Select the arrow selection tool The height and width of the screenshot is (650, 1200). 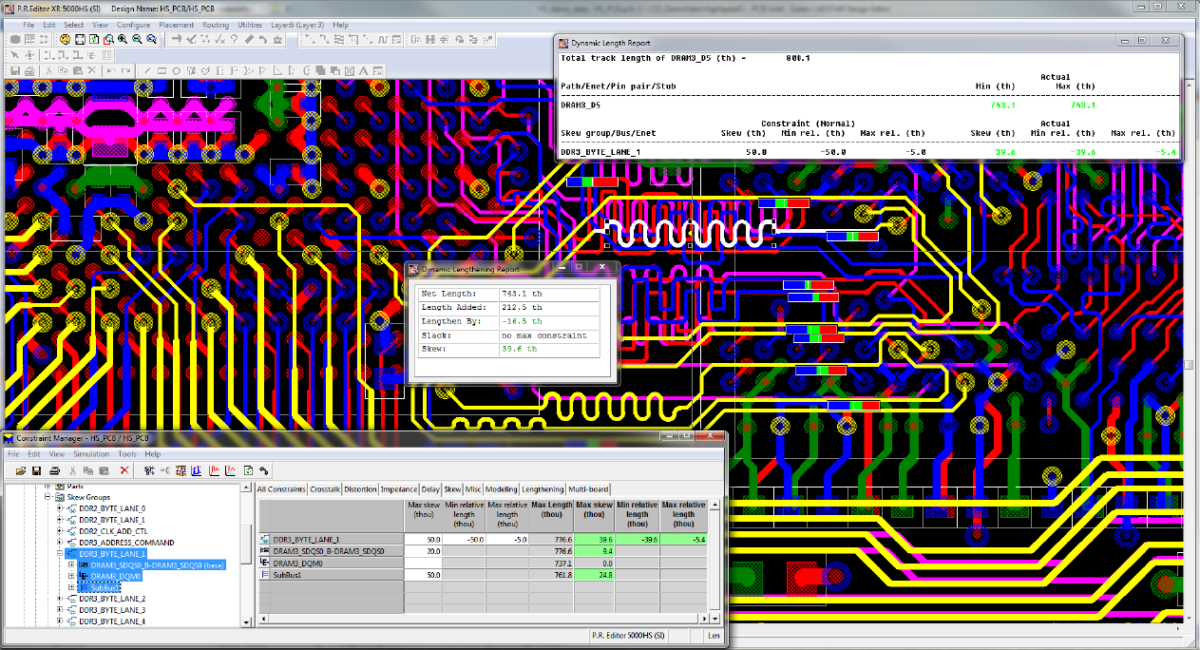coord(14,55)
